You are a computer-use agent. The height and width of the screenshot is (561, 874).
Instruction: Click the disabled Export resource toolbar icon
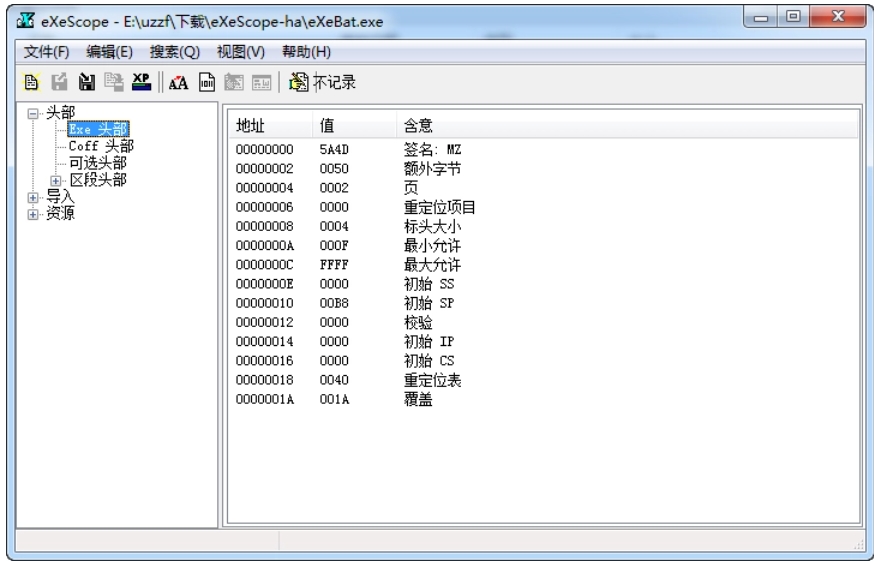(x=59, y=83)
